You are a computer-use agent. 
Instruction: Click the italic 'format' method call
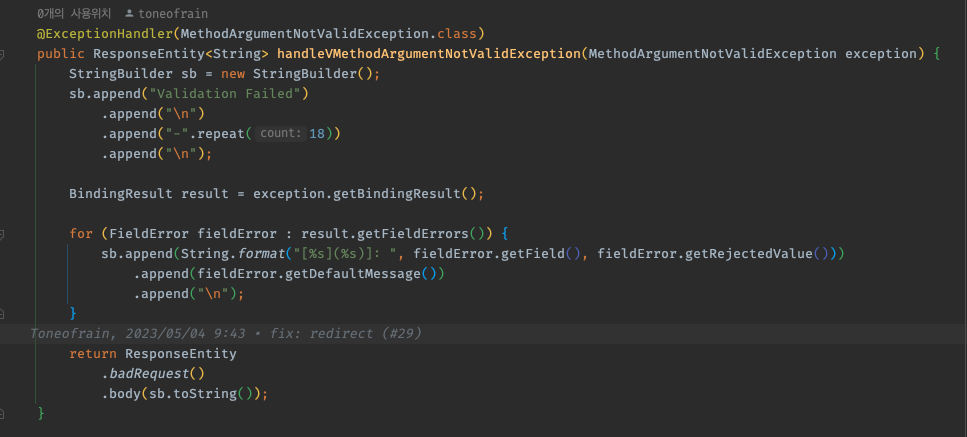[x=261, y=253]
